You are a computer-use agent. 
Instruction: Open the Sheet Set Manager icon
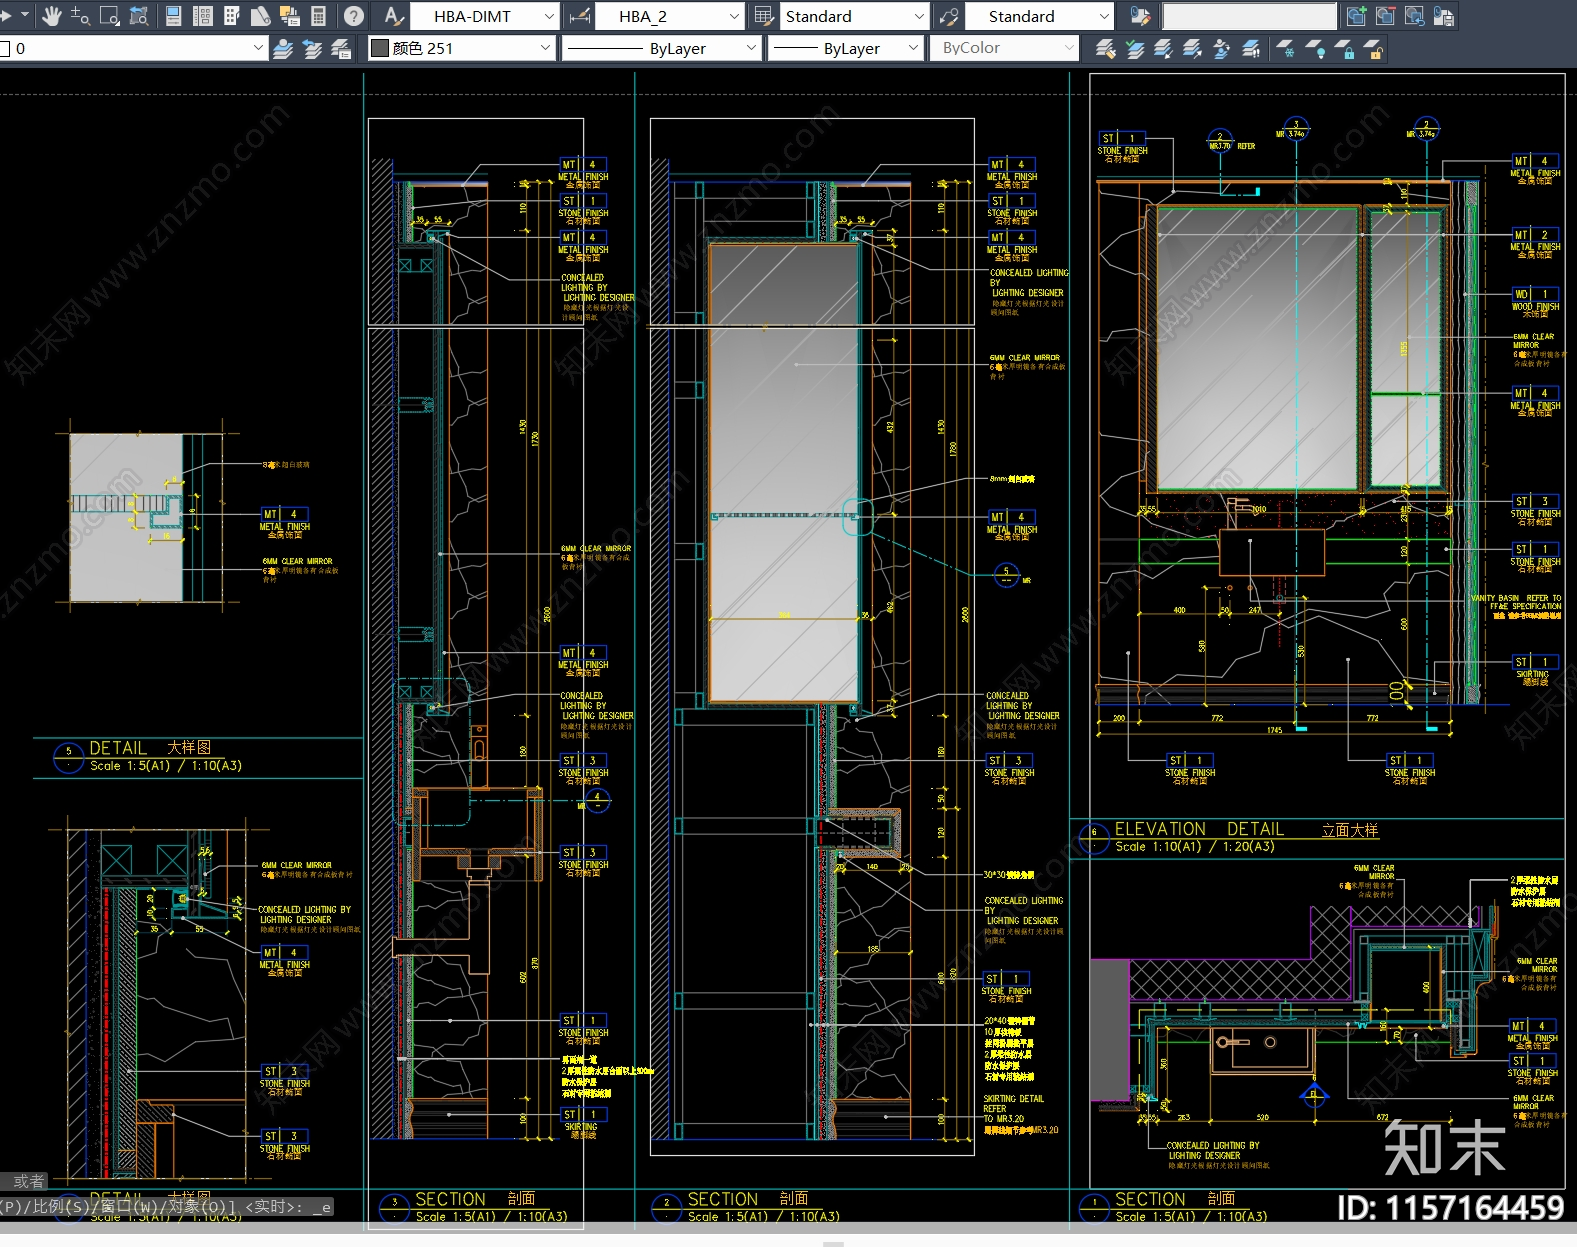[260, 16]
